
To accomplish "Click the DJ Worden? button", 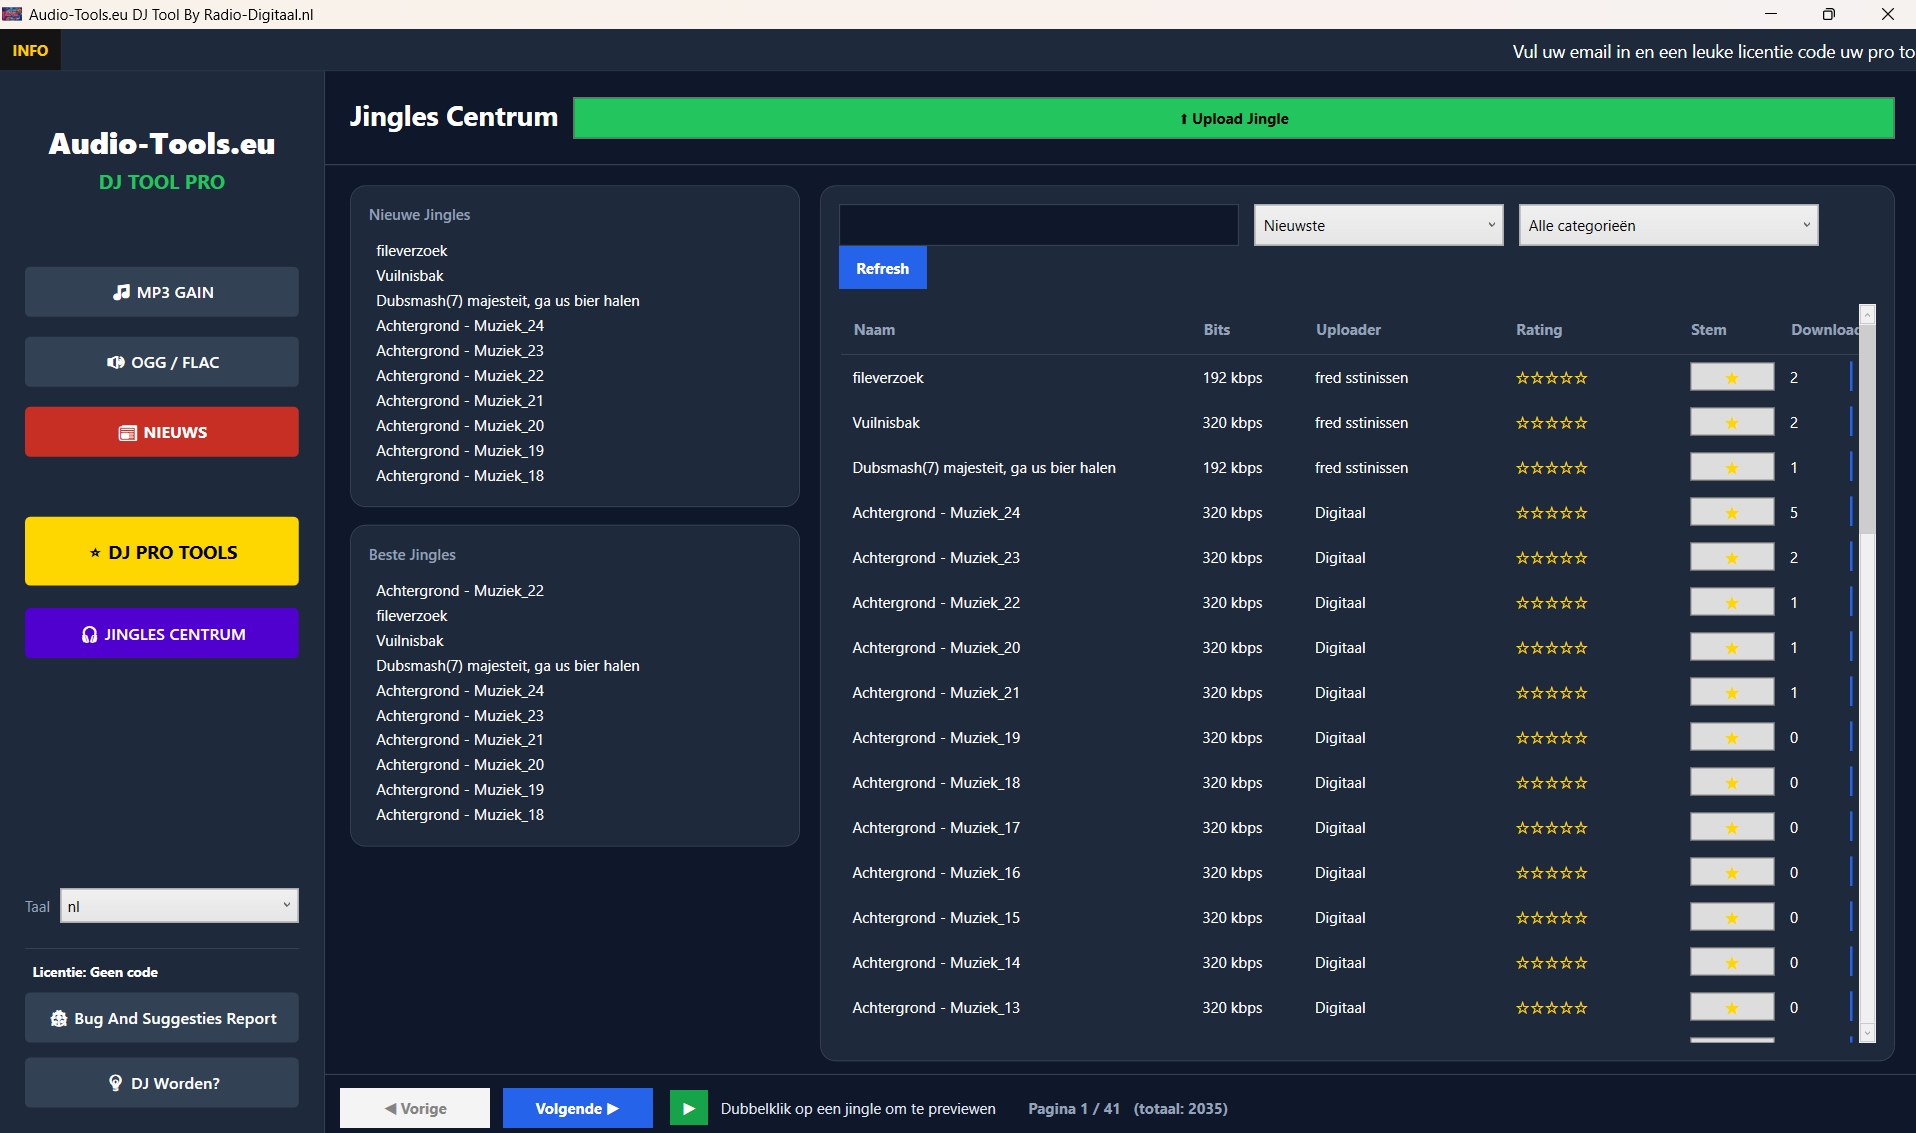I will coord(162,1083).
